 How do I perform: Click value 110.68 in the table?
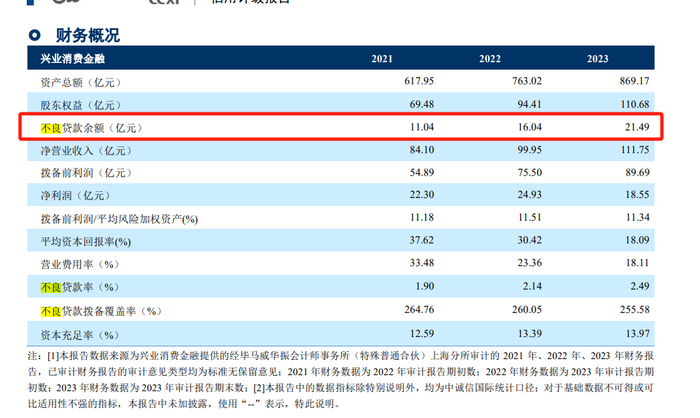pos(634,104)
